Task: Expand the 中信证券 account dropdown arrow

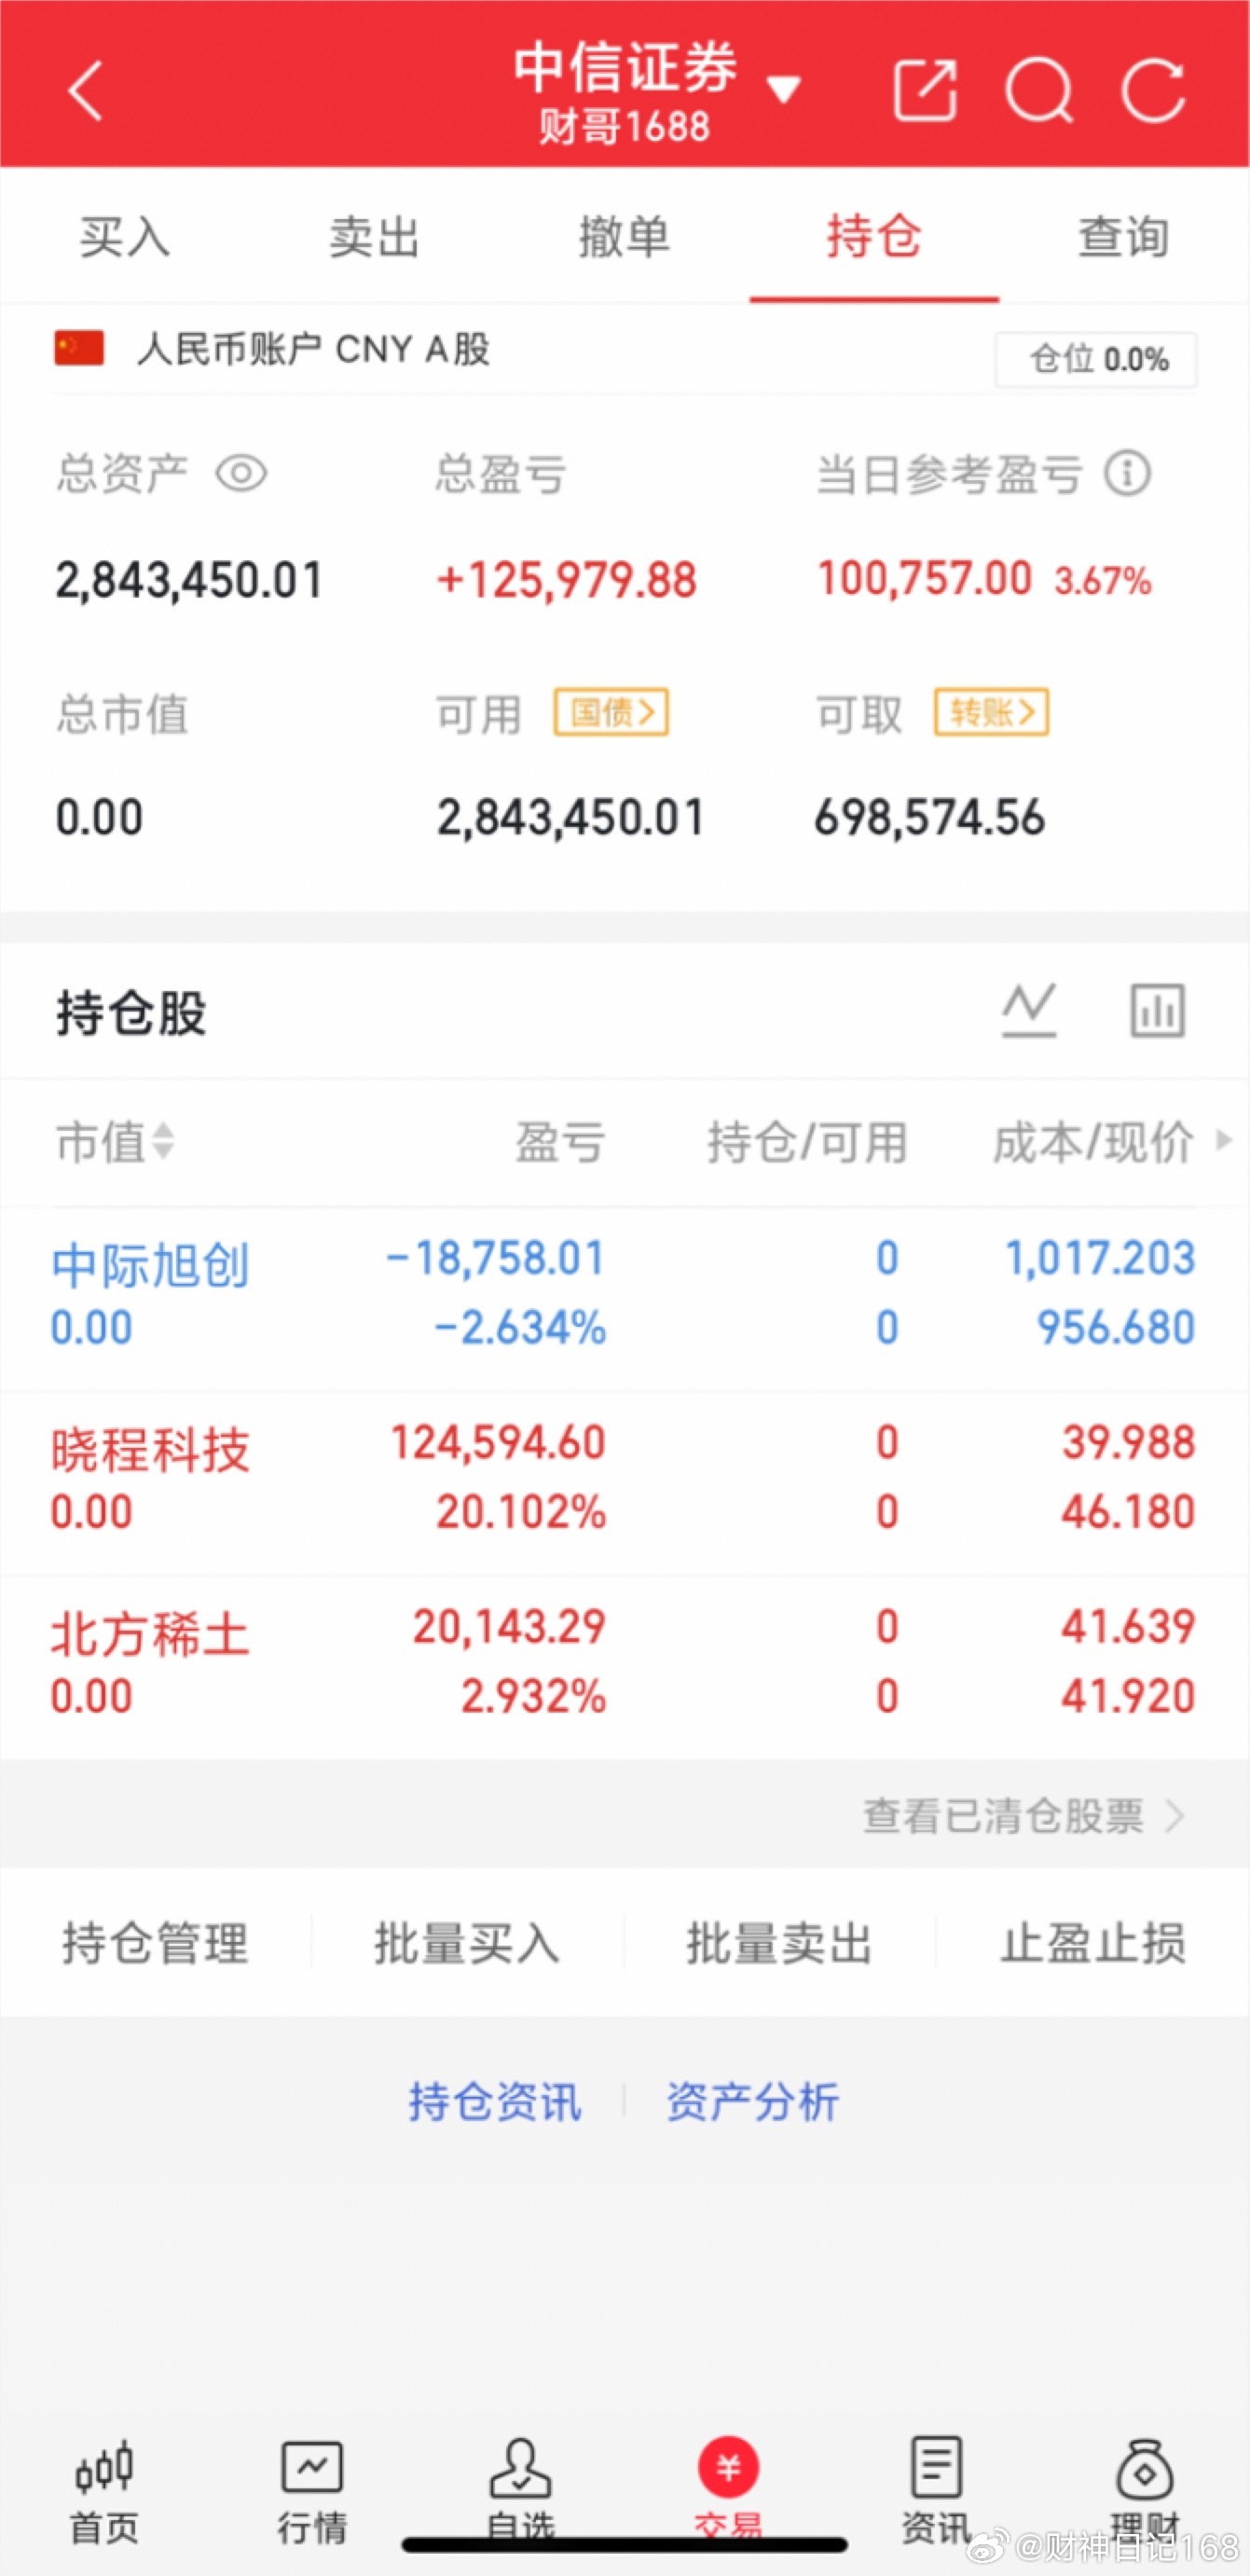Action: tap(783, 91)
